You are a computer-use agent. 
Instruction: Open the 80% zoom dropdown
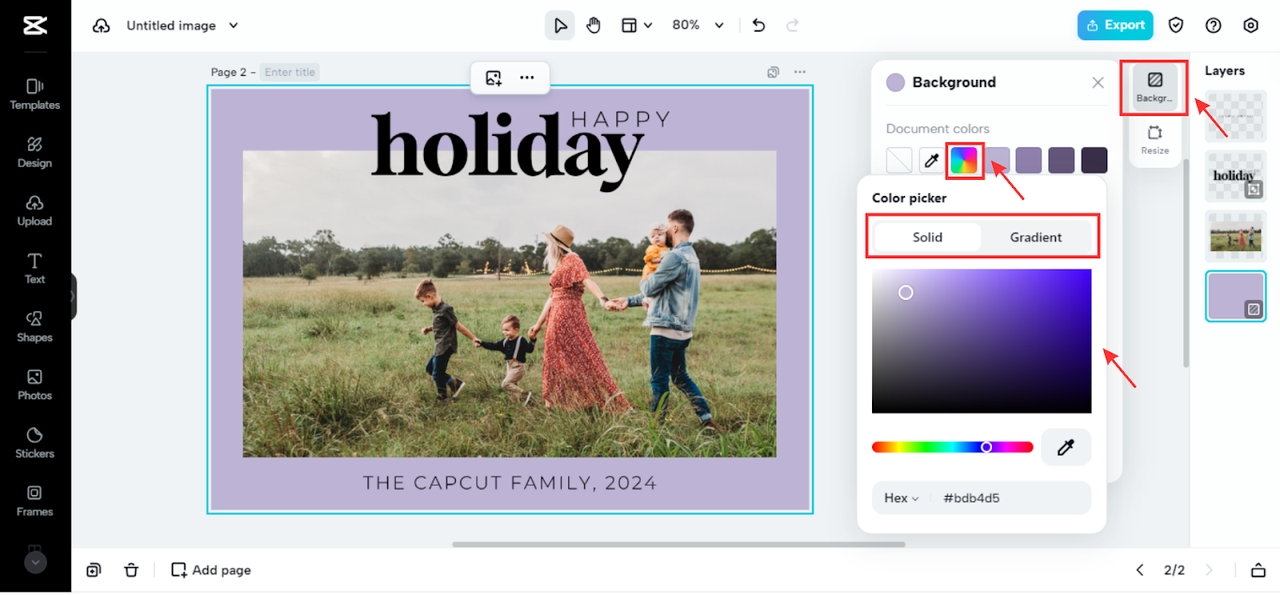pos(698,26)
